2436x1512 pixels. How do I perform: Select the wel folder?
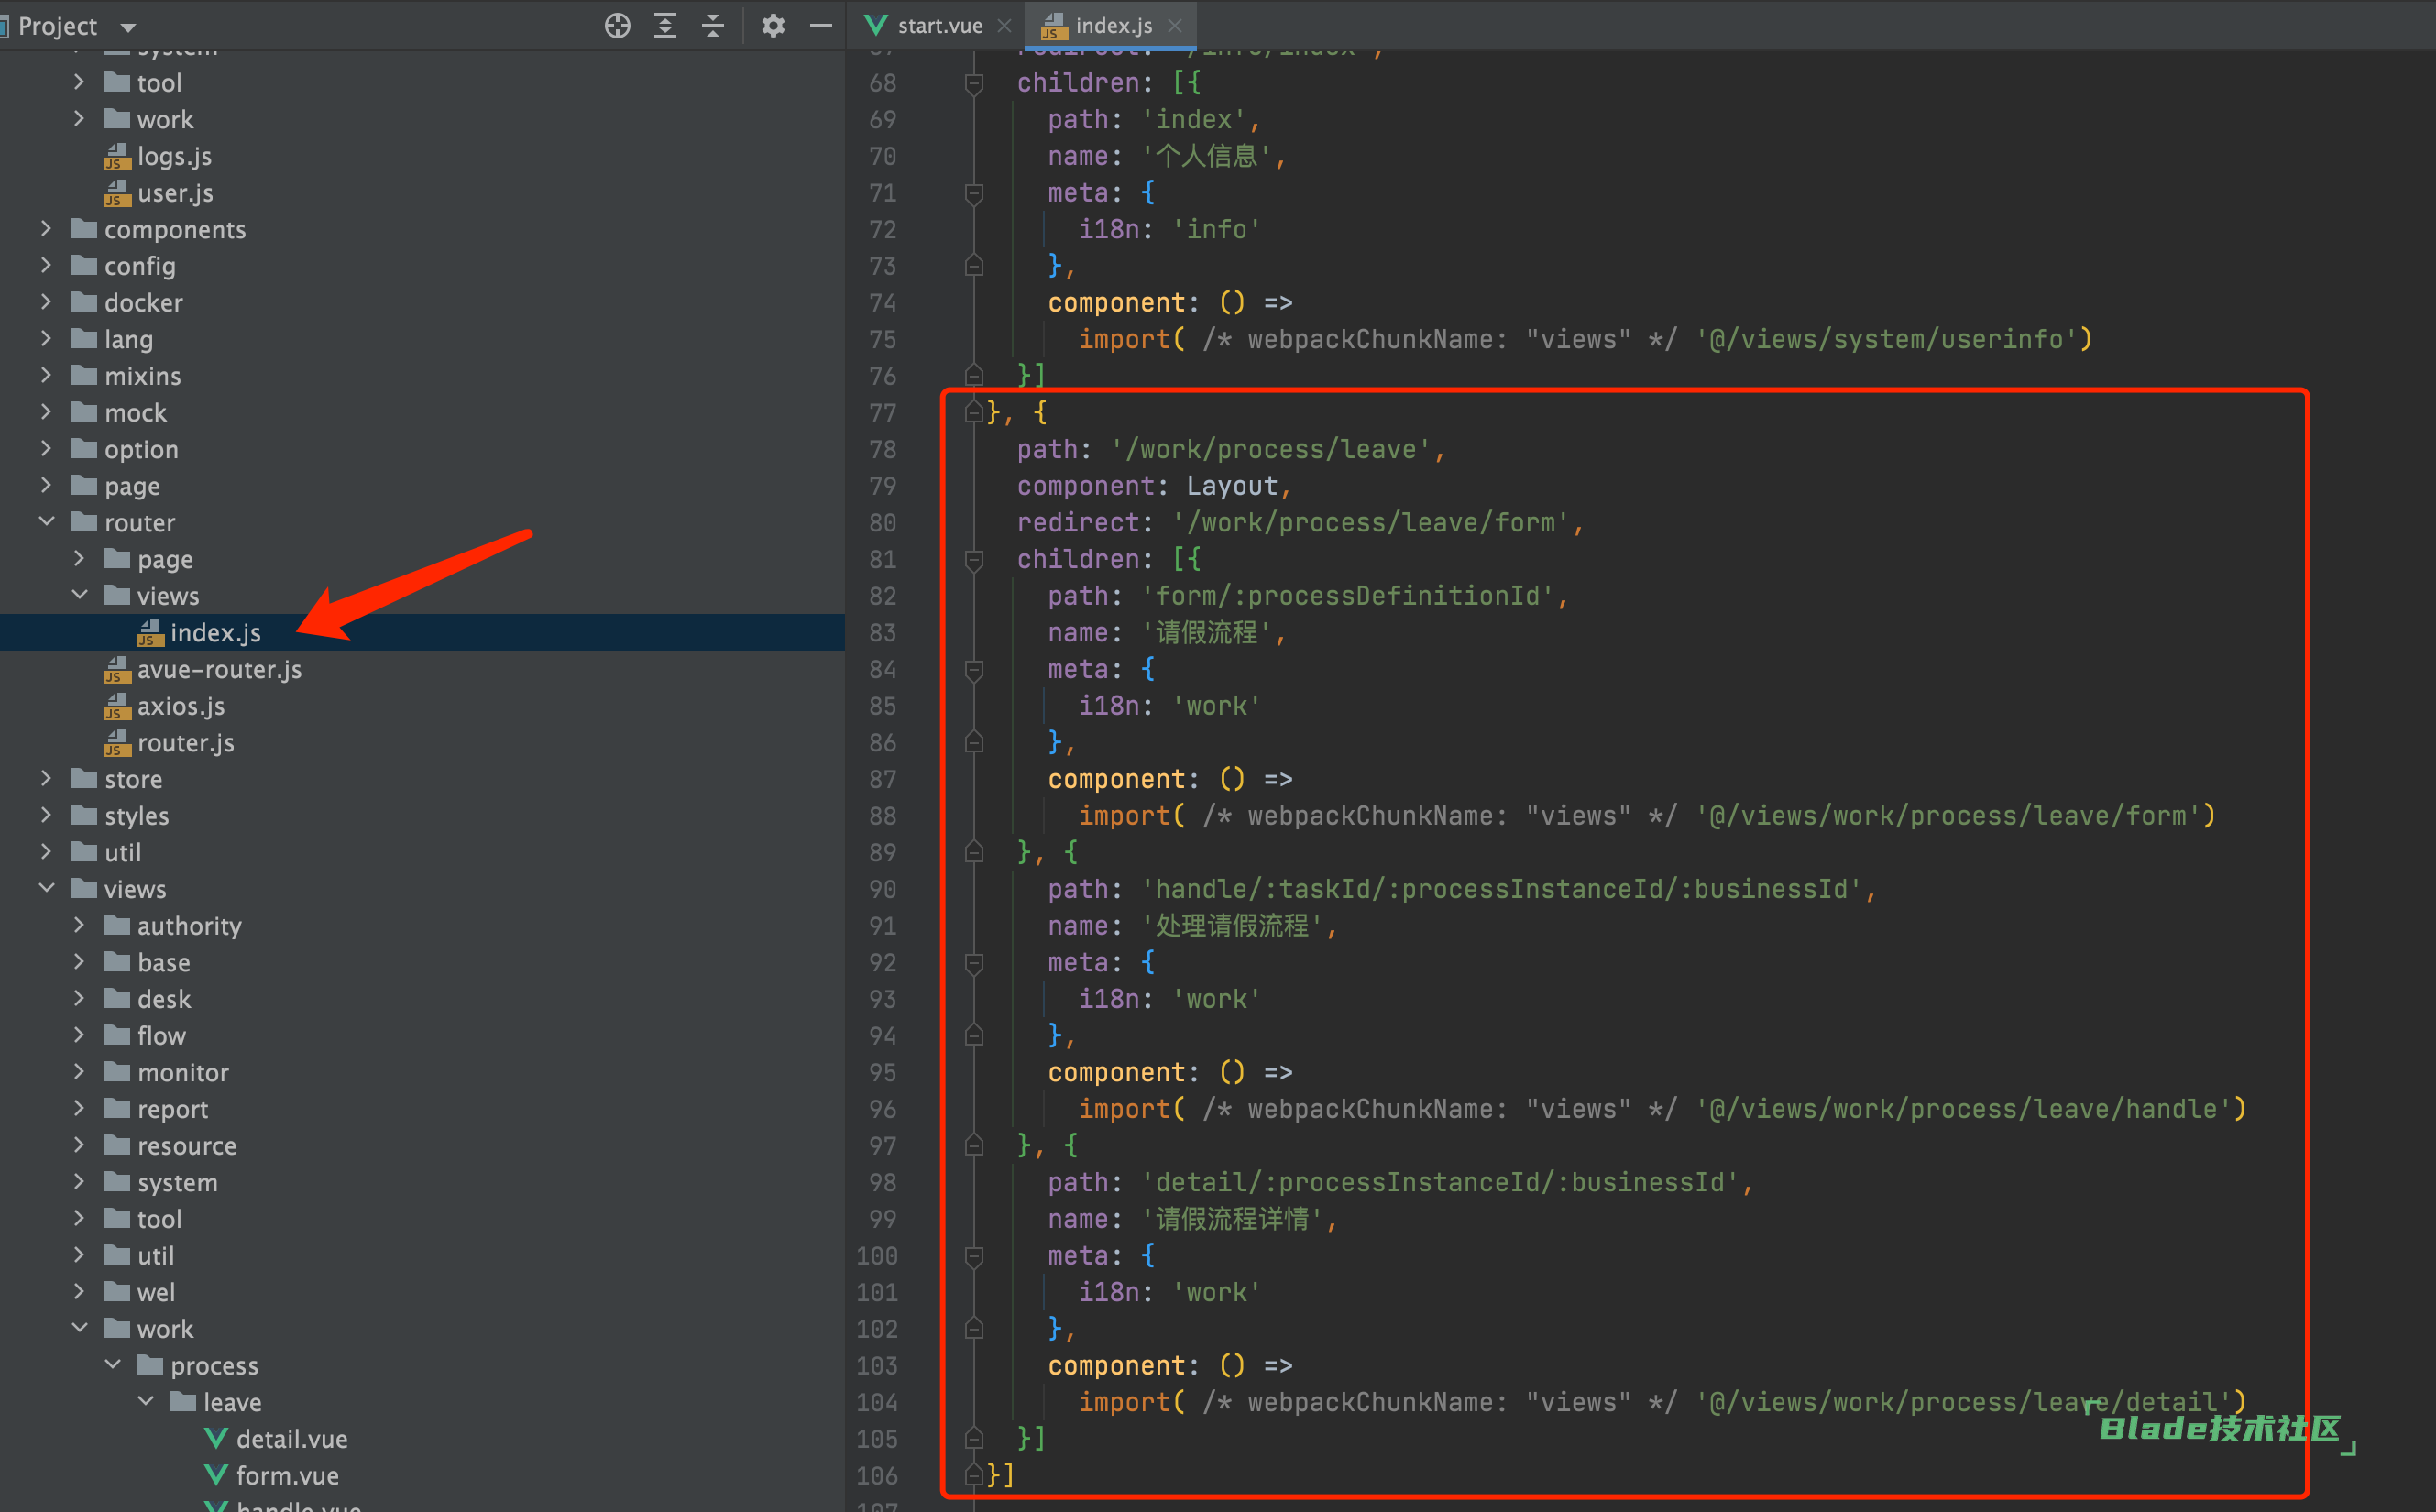140,1293
